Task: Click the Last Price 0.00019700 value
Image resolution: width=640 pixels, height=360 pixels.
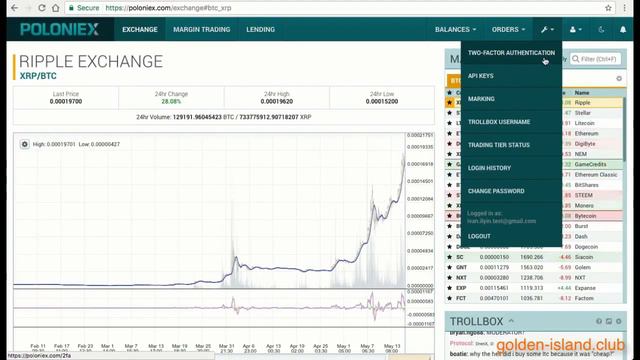Action: pos(66,101)
